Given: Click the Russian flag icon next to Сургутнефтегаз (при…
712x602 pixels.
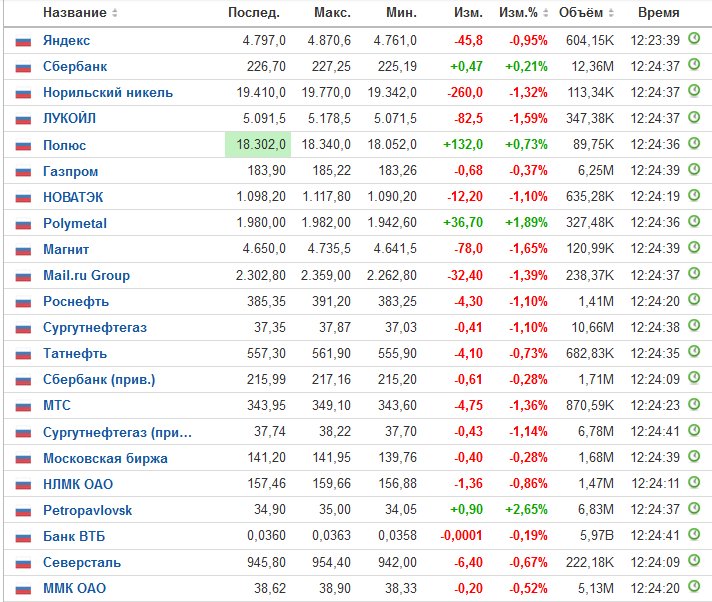Looking at the screenshot, I should [x=23, y=433].
